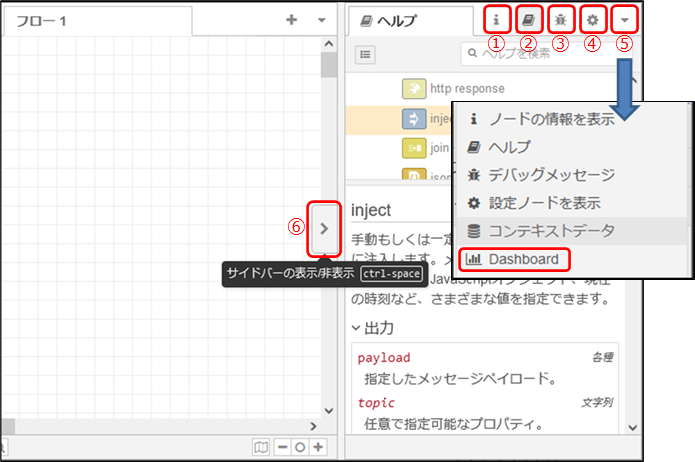Open the flow list dropdown next to the plus
Viewport: 695px width, 462px height.
point(320,20)
